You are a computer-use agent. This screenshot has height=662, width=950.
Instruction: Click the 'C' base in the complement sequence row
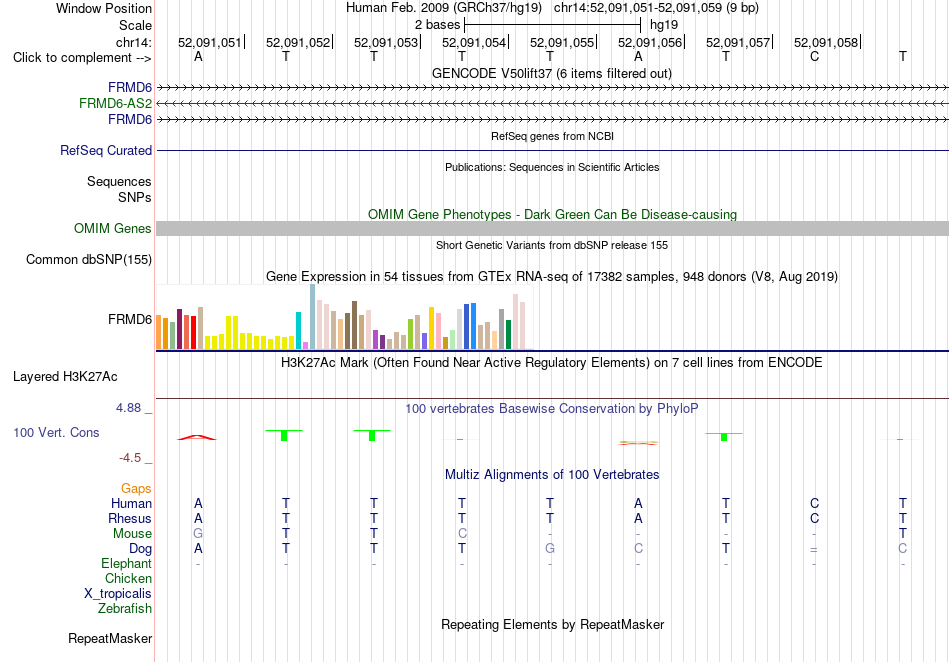coord(814,57)
